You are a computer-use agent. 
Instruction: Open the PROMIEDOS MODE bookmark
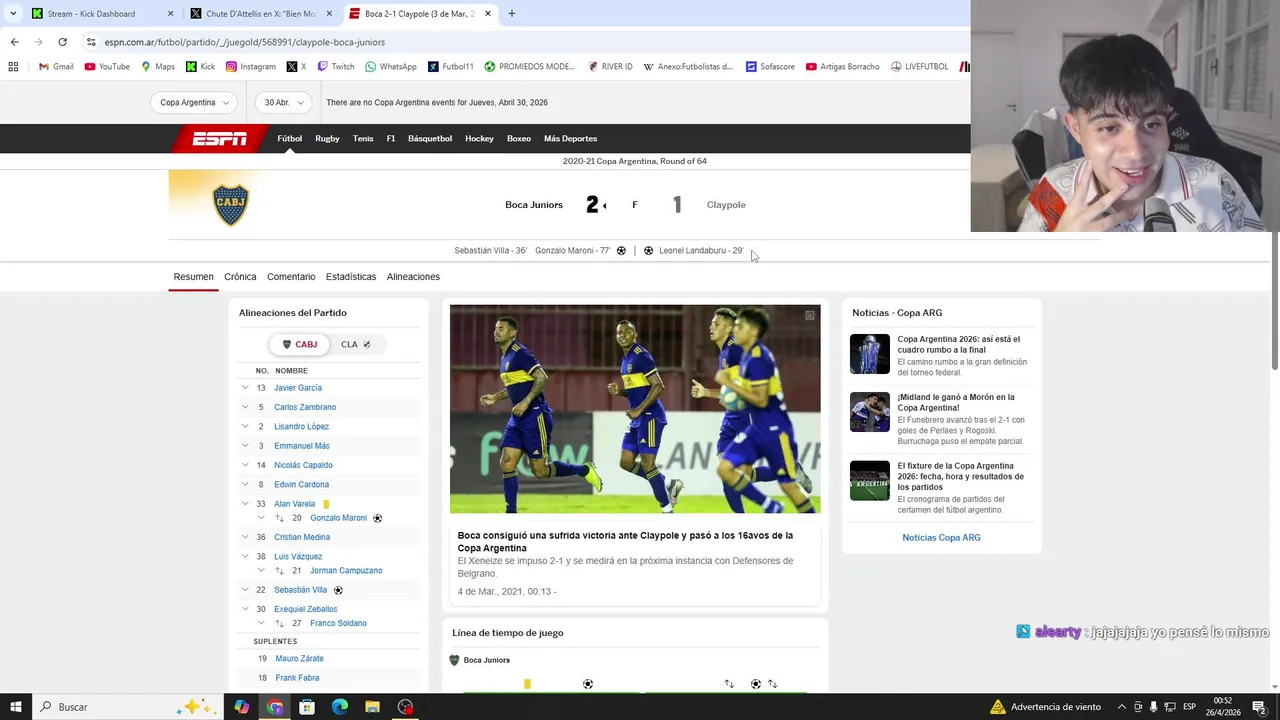(530, 67)
